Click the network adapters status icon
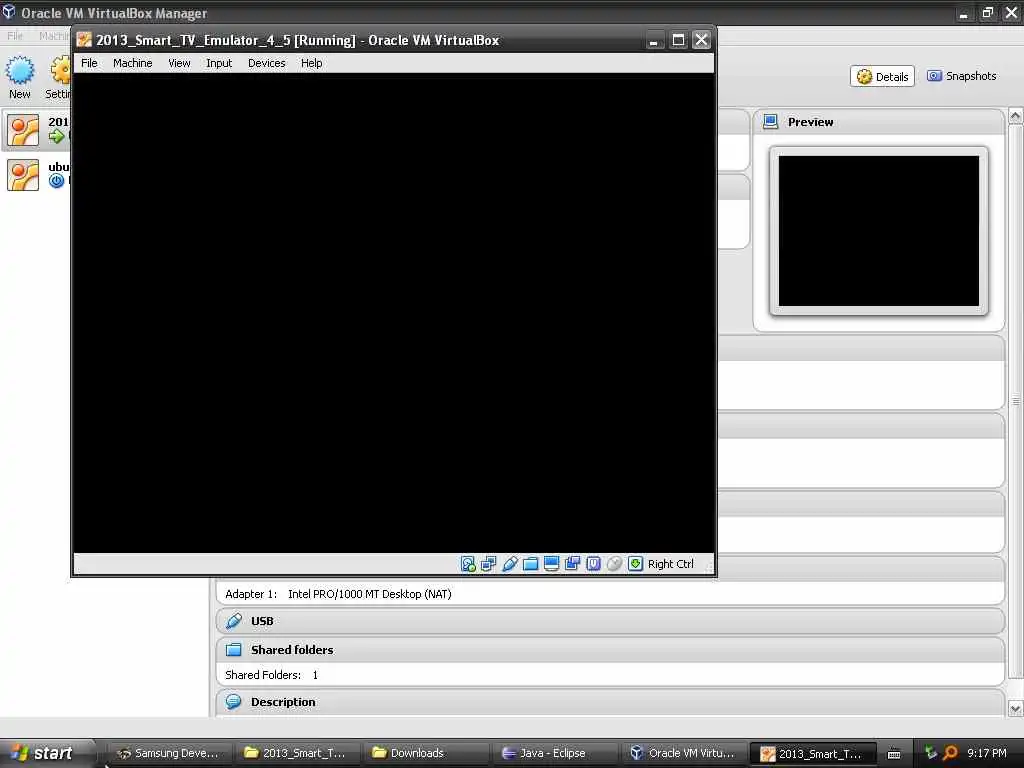The width and height of the screenshot is (1024, 768). [488, 564]
